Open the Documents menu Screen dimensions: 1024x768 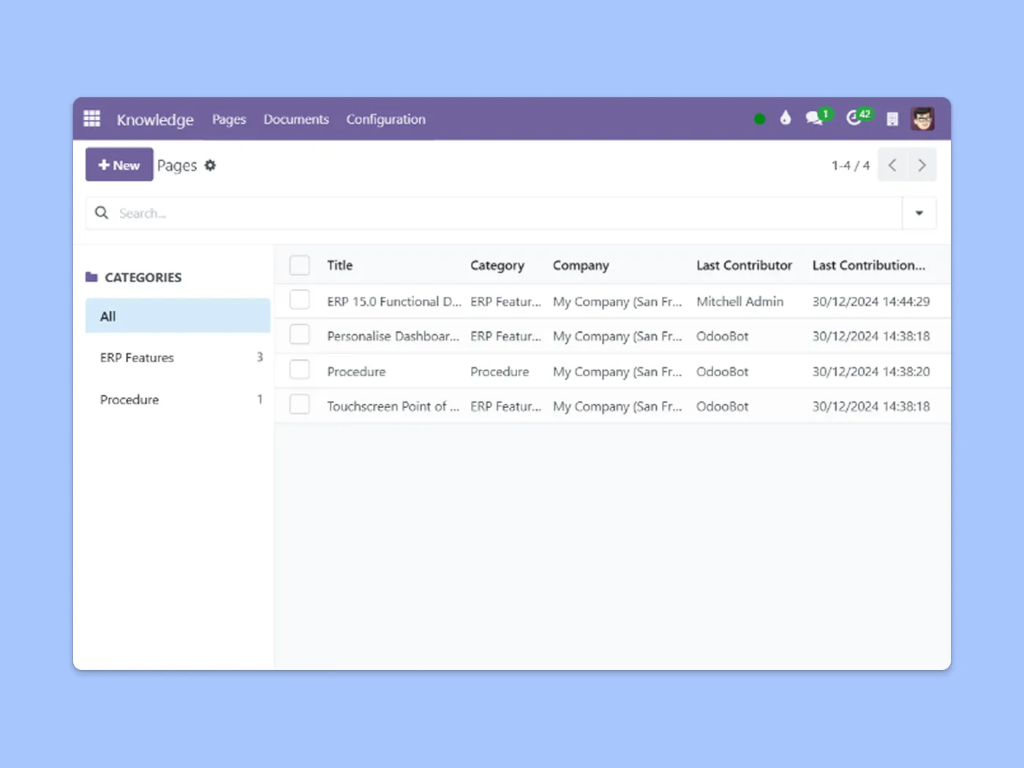coord(296,119)
